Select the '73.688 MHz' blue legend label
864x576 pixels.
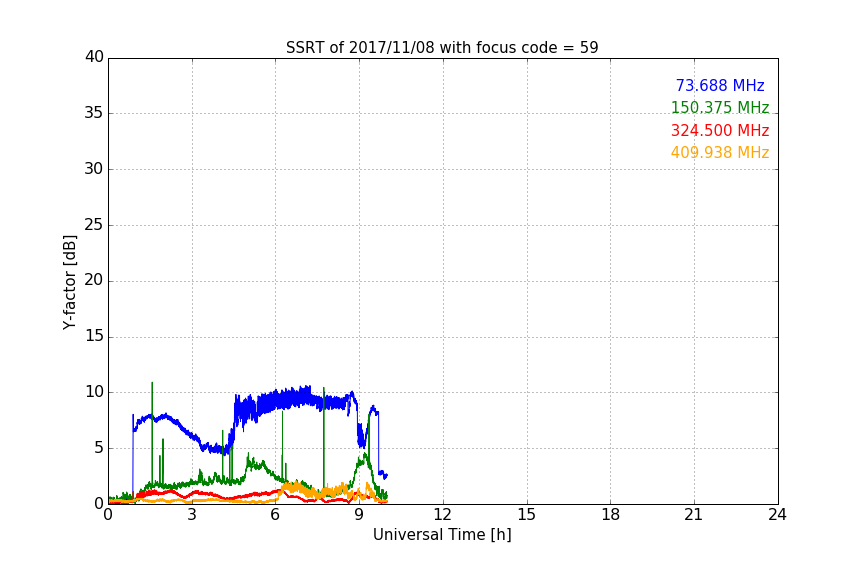720,85
